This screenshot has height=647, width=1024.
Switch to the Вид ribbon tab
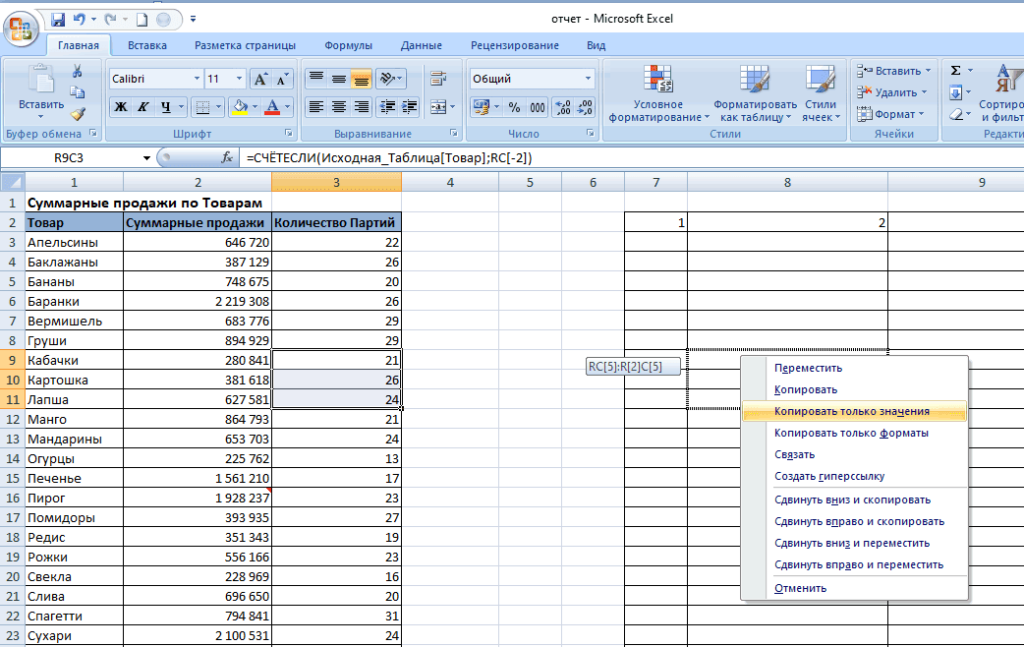[596, 45]
